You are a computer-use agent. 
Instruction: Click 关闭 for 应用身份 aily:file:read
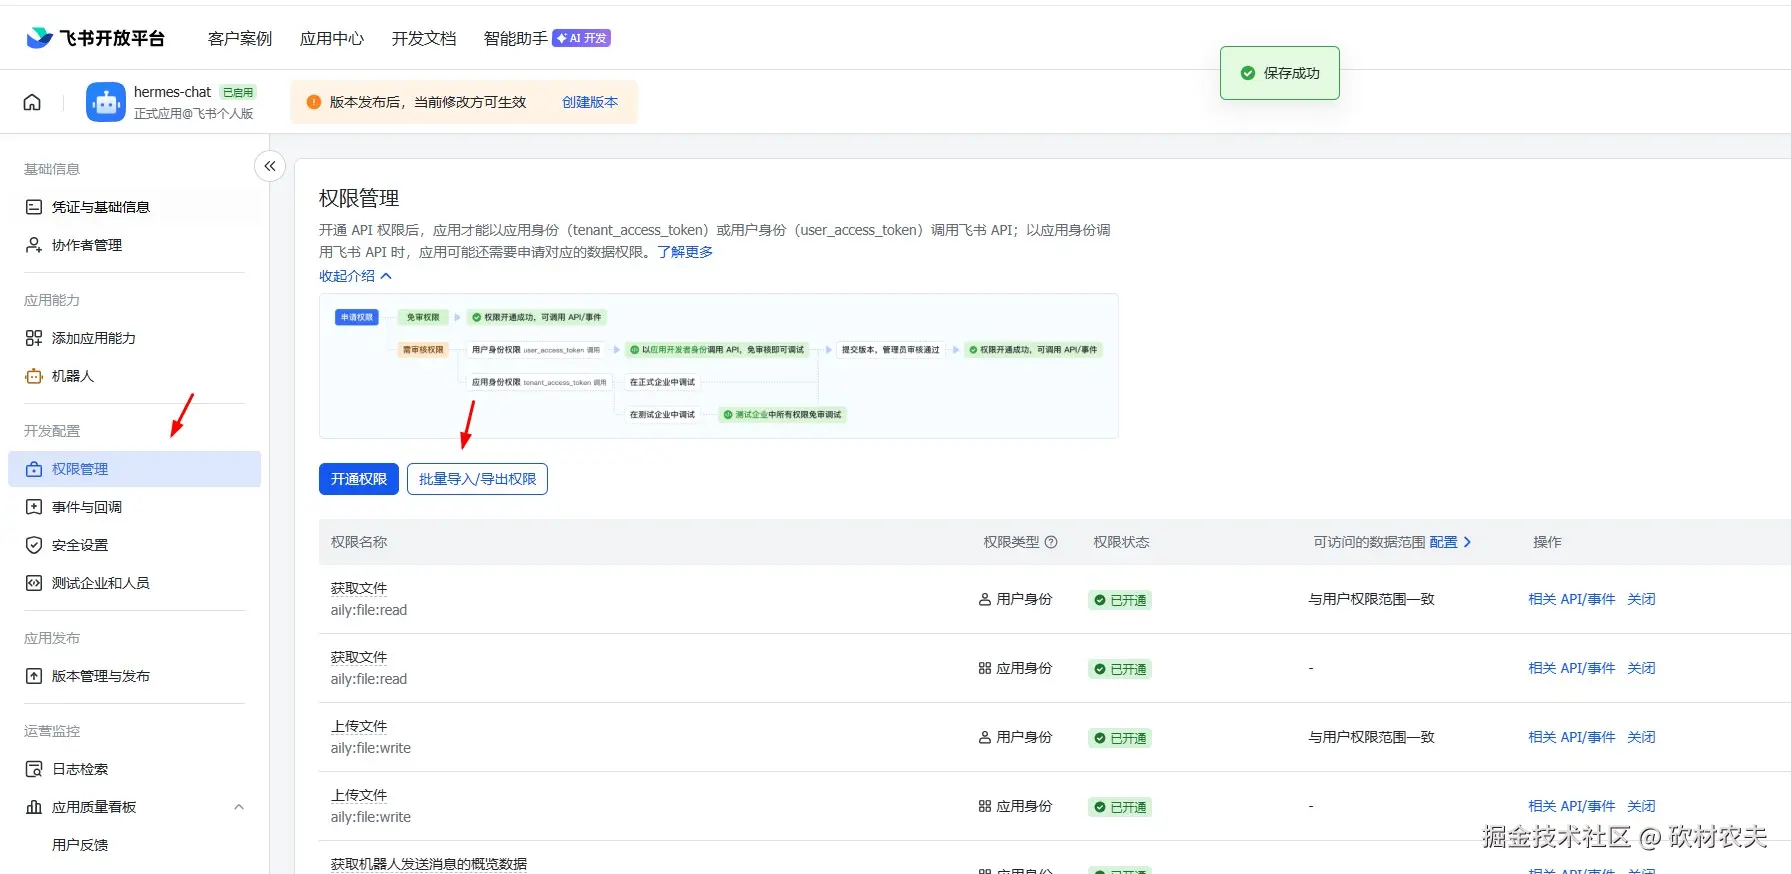pos(1641,668)
